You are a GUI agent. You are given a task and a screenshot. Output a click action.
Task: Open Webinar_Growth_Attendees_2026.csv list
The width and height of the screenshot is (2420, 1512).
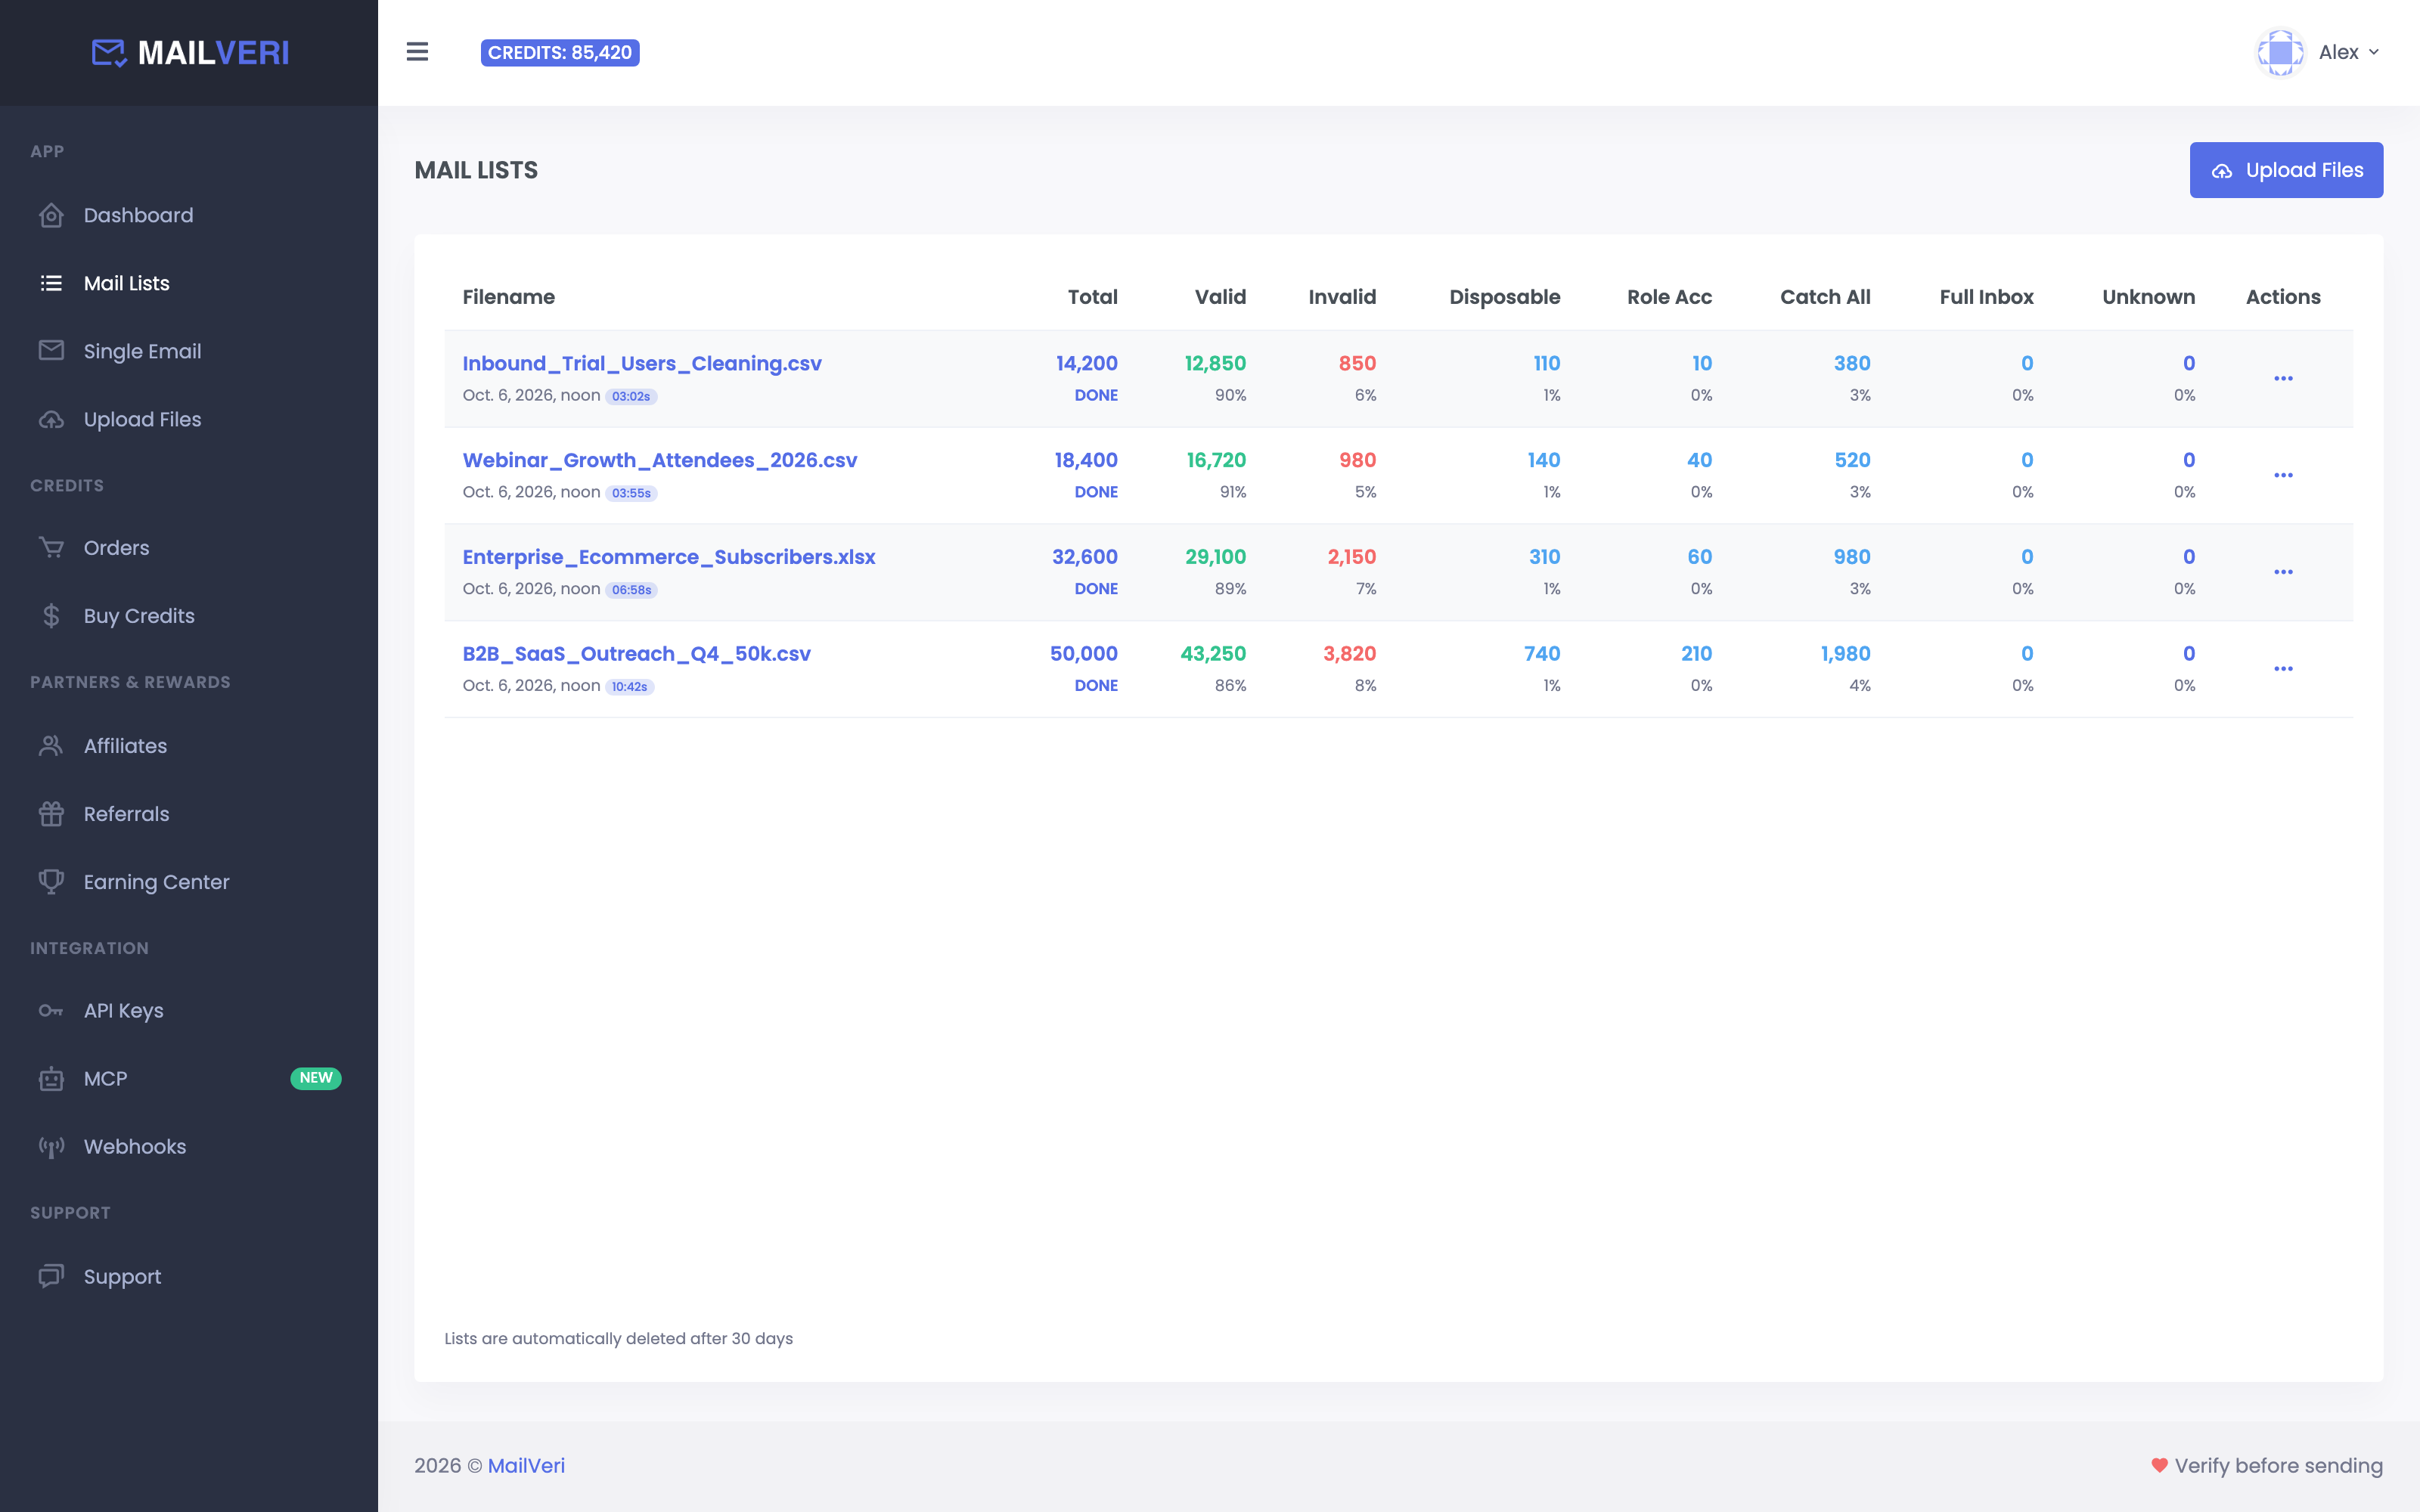point(660,461)
